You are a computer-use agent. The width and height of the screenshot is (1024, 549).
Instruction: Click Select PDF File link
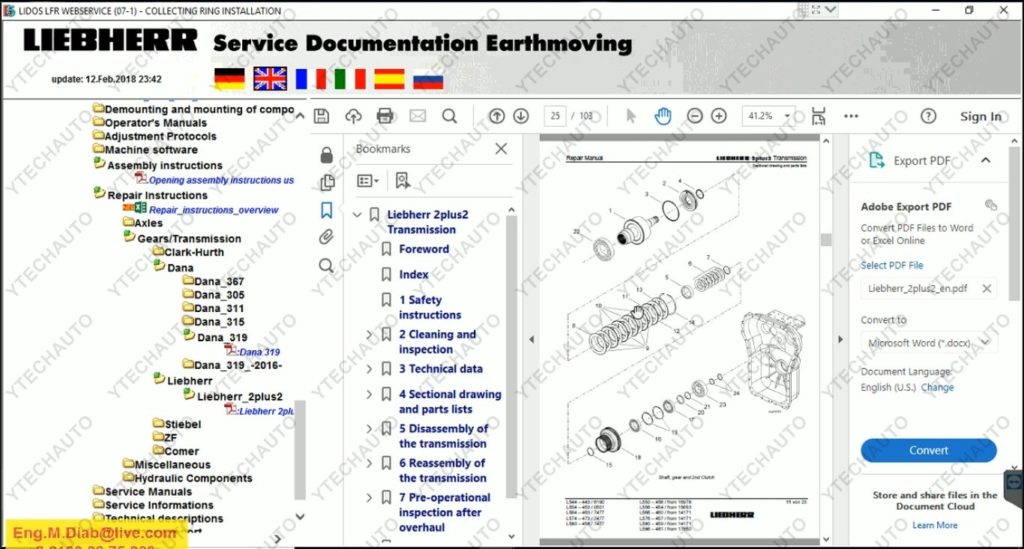point(891,265)
